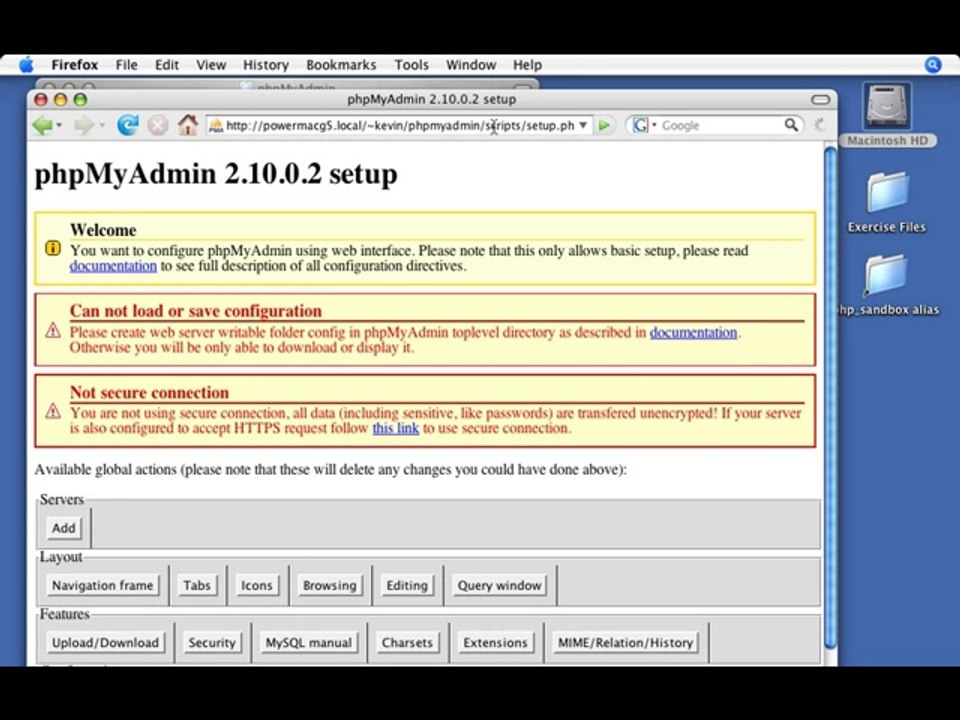
Task: Click the Editing button
Action: pos(407,585)
